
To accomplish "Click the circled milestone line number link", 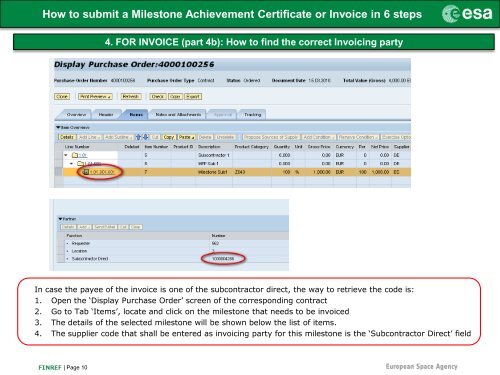I will click(102, 172).
